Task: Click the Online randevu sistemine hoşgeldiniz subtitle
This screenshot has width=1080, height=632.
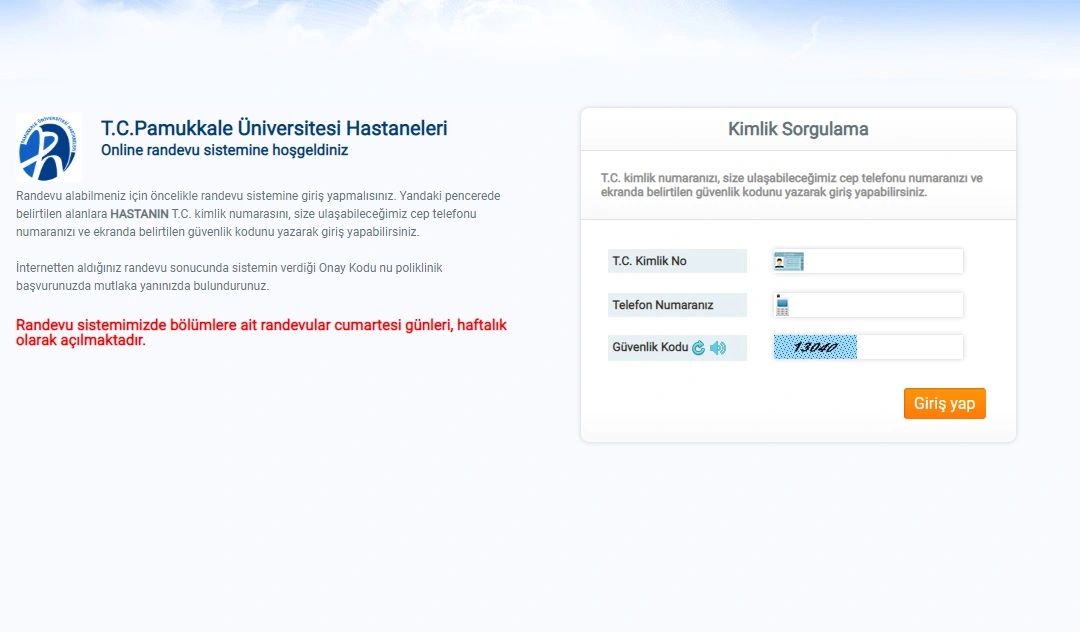Action: 225,150
